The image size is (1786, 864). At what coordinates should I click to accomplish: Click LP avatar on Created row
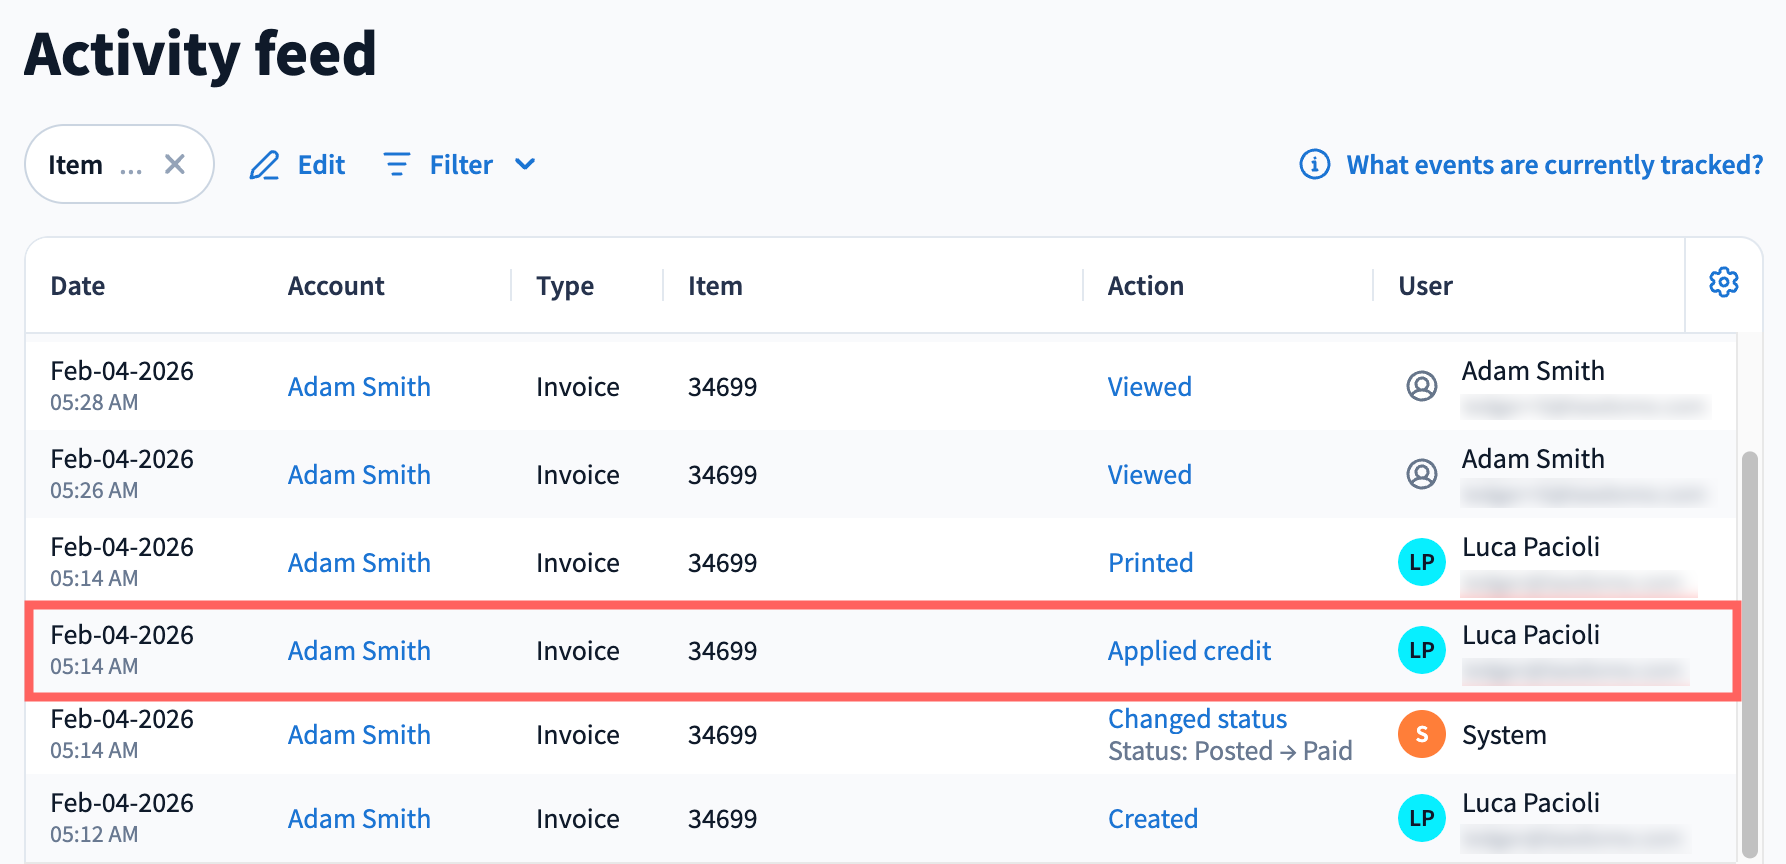pos(1421,818)
